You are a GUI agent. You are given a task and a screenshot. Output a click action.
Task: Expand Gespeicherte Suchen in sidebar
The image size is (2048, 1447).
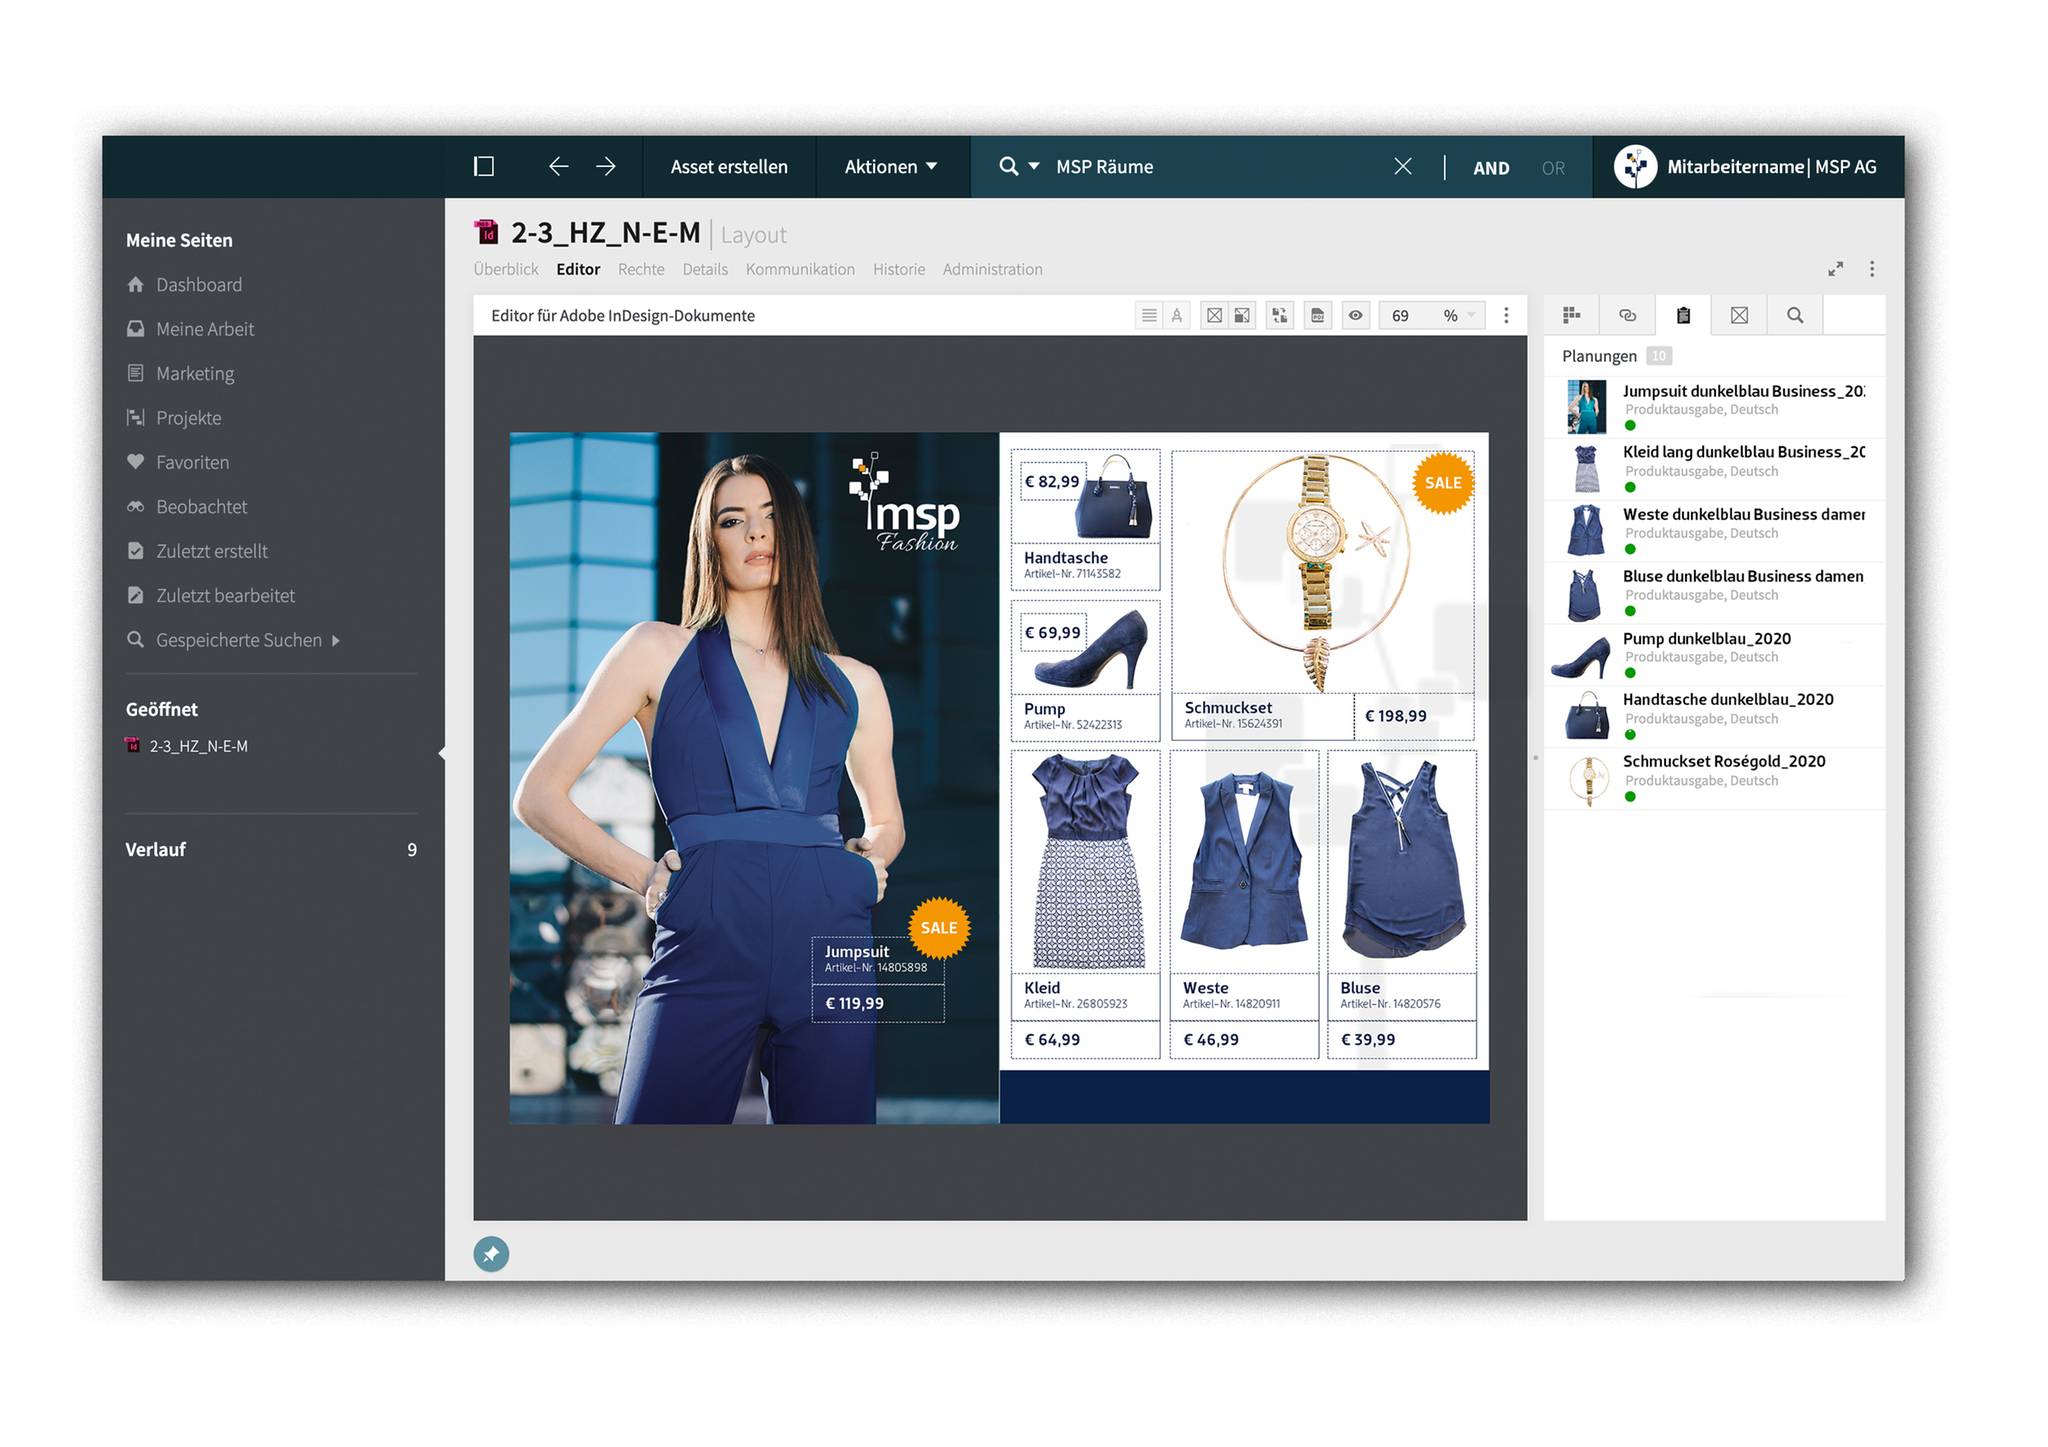tap(336, 640)
